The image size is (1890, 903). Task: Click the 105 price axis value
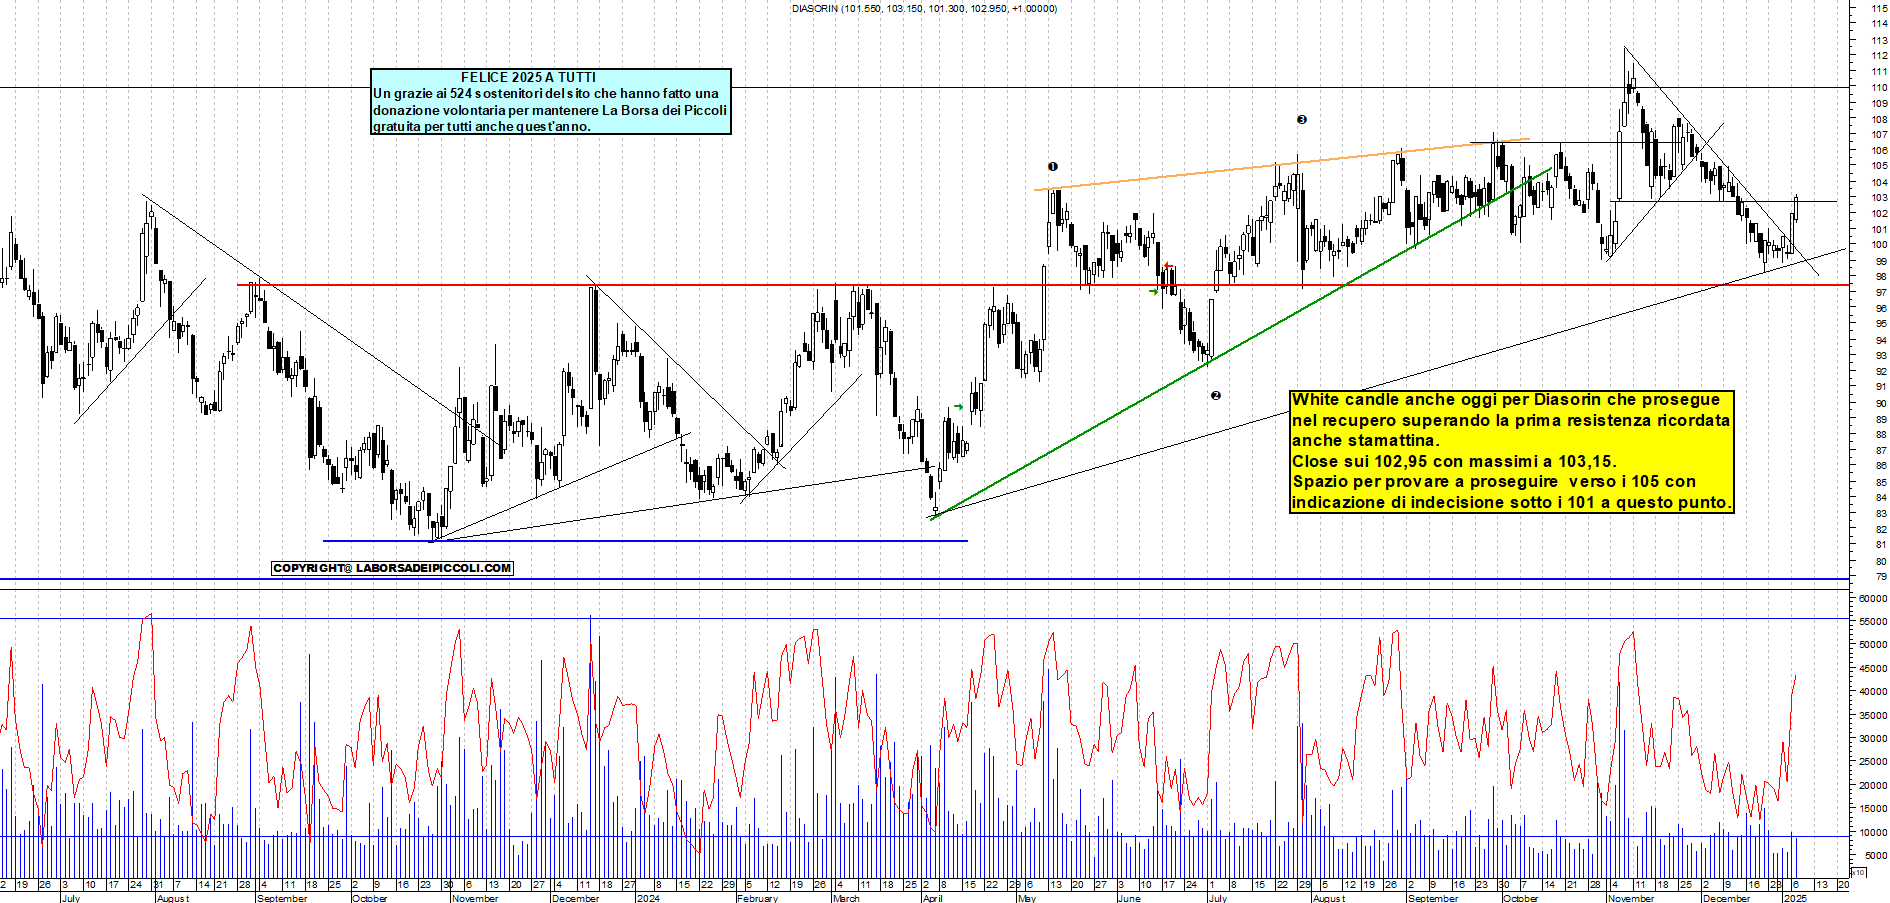point(1879,166)
